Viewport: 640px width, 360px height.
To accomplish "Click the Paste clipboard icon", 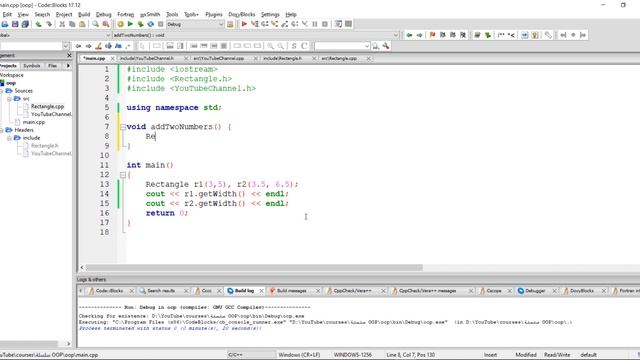I will pos(82,24).
